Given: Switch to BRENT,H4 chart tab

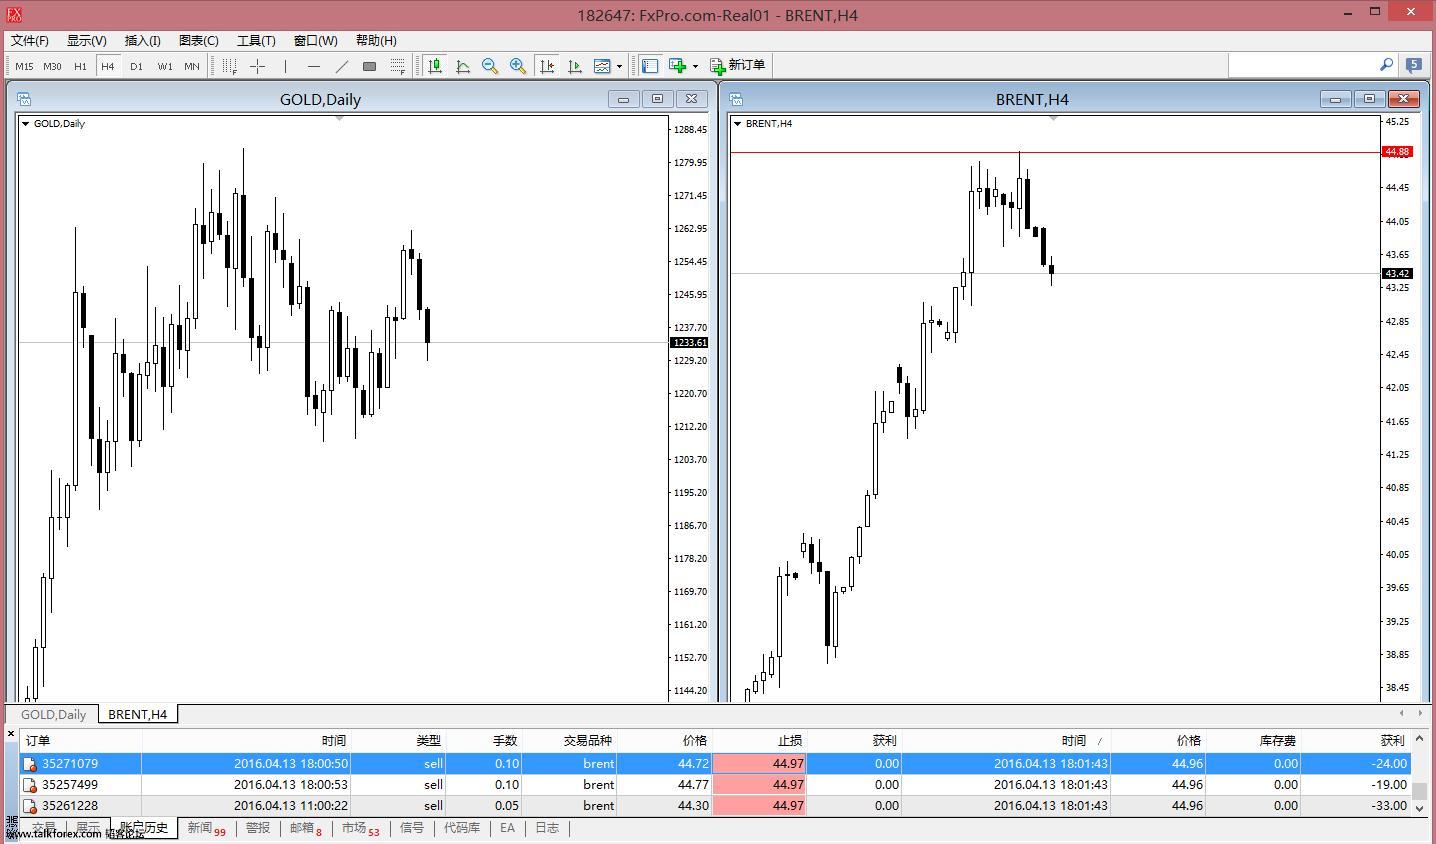Looking at the screenshot, I should [x=137, y=714].
